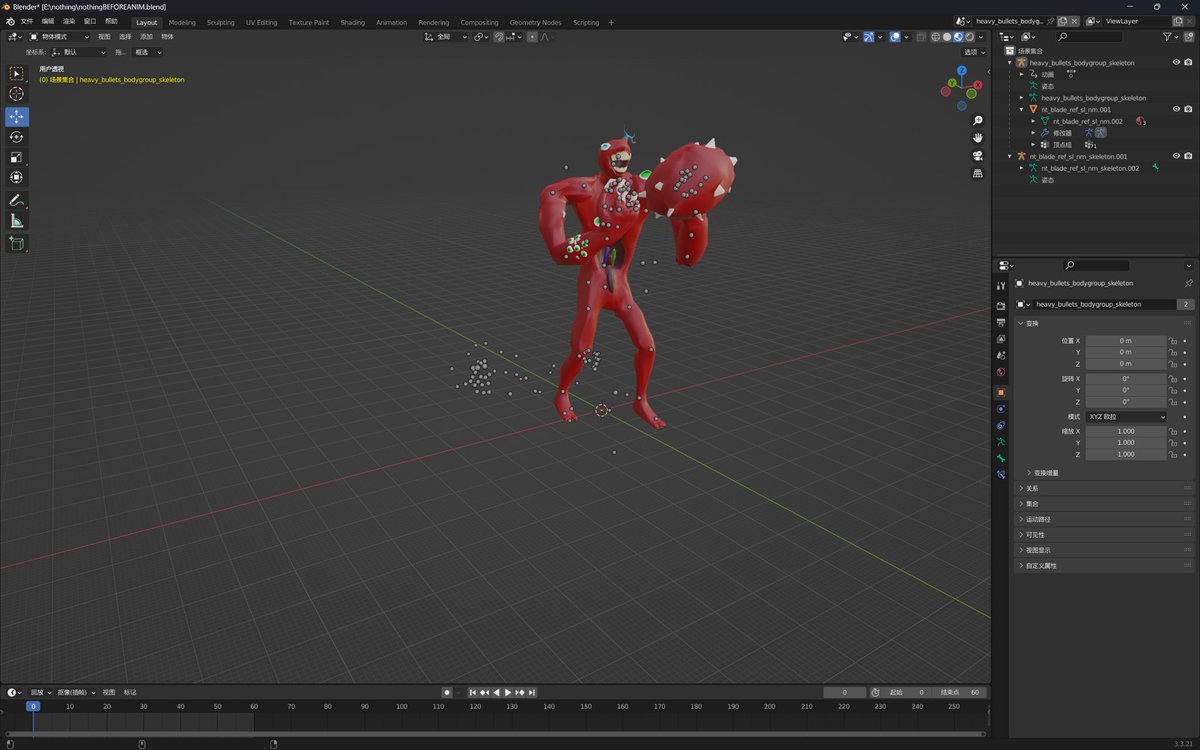The height and width of the screenshot is (750, 1200).
Task: Choose the Select Box tool
Action: tap(17, 73)
